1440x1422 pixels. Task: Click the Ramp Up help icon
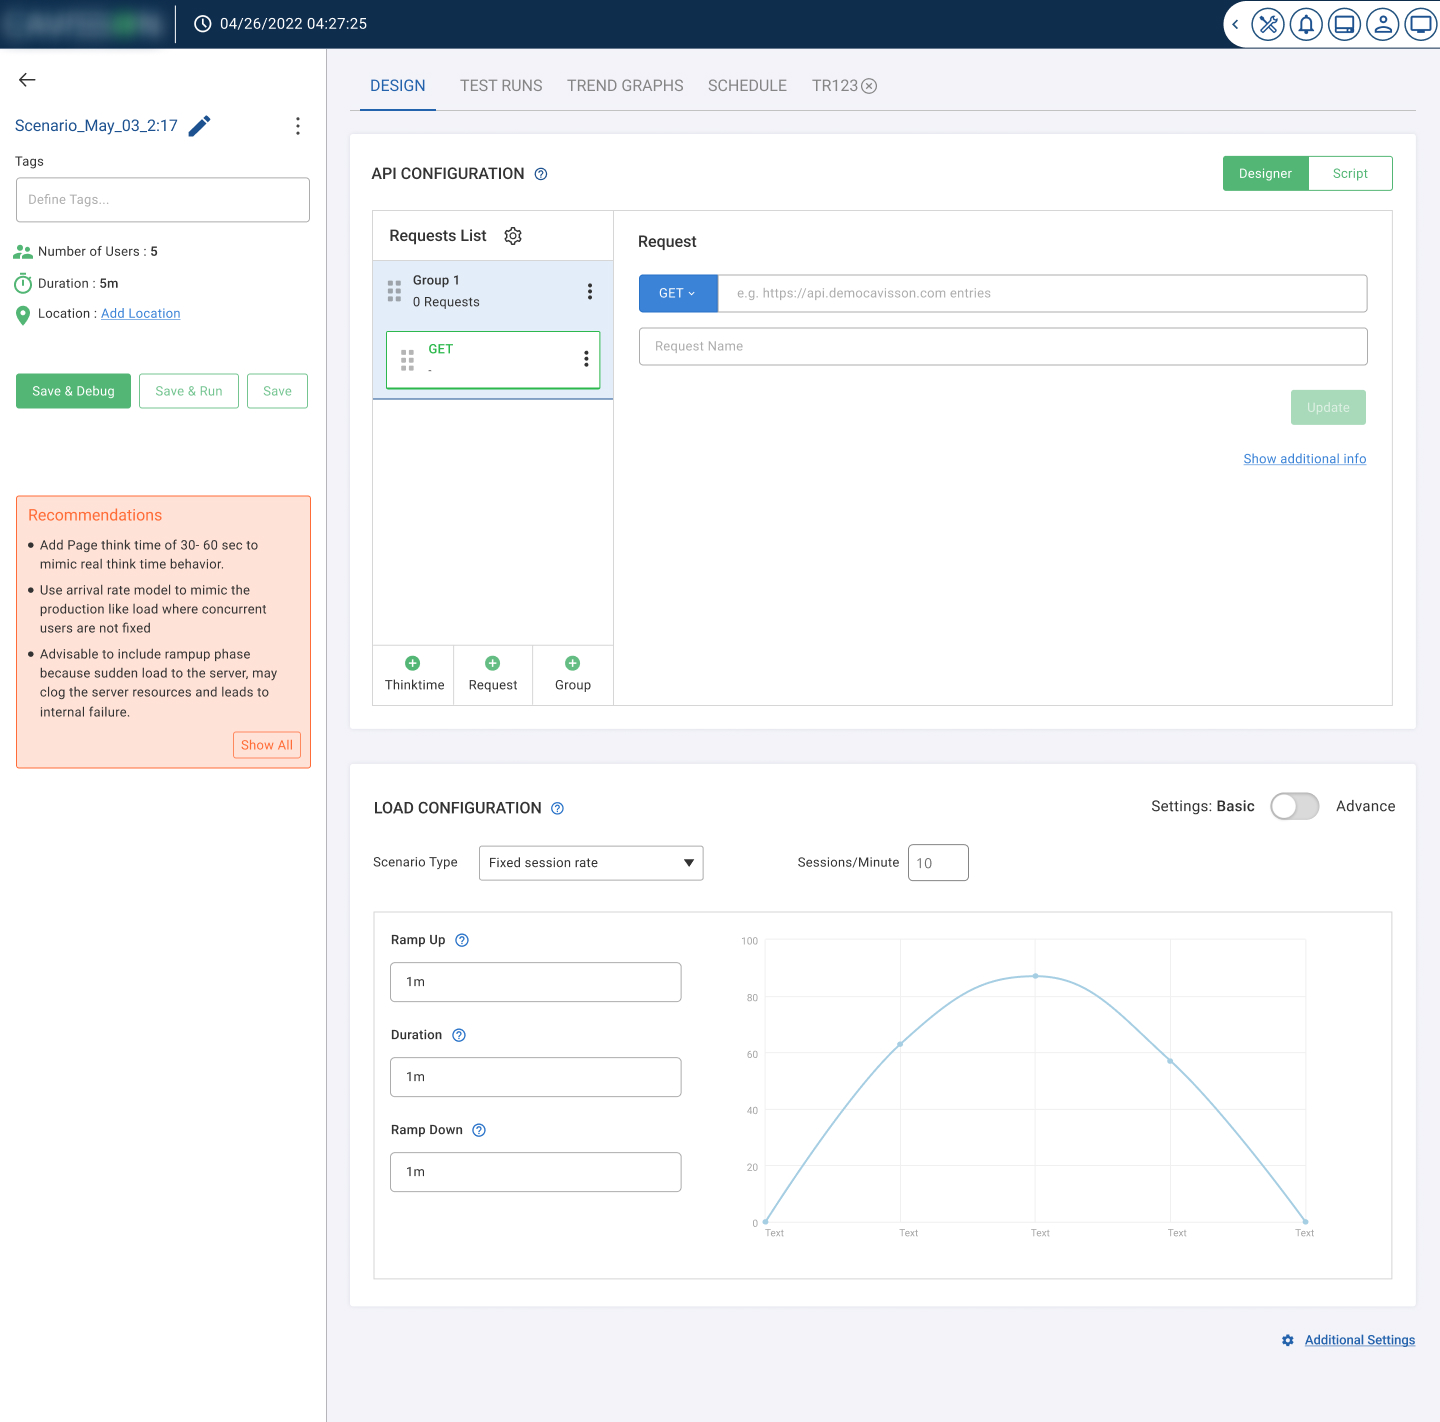click(462, 940)
